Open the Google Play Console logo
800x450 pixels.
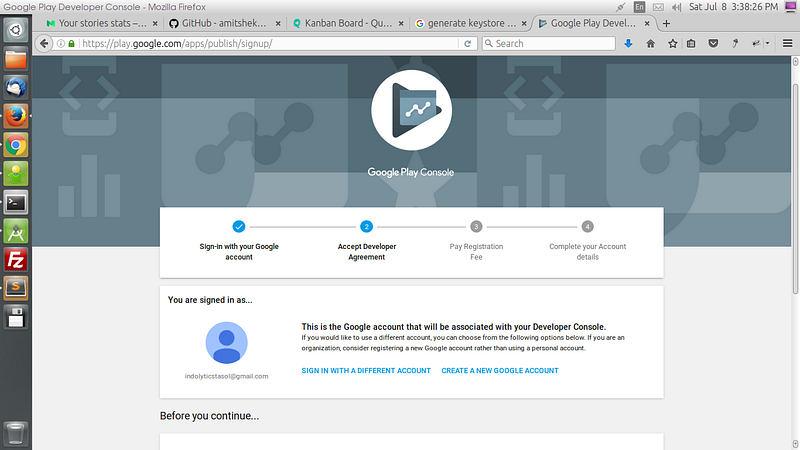pyautogui.click(x=411, y=110)
